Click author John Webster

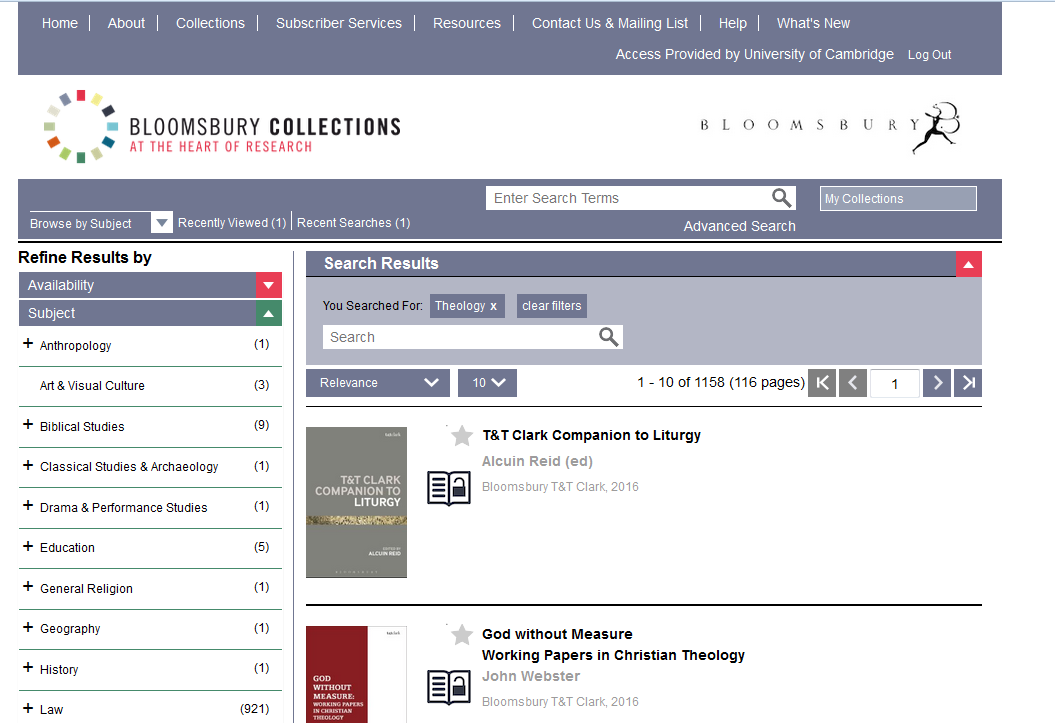531,676
